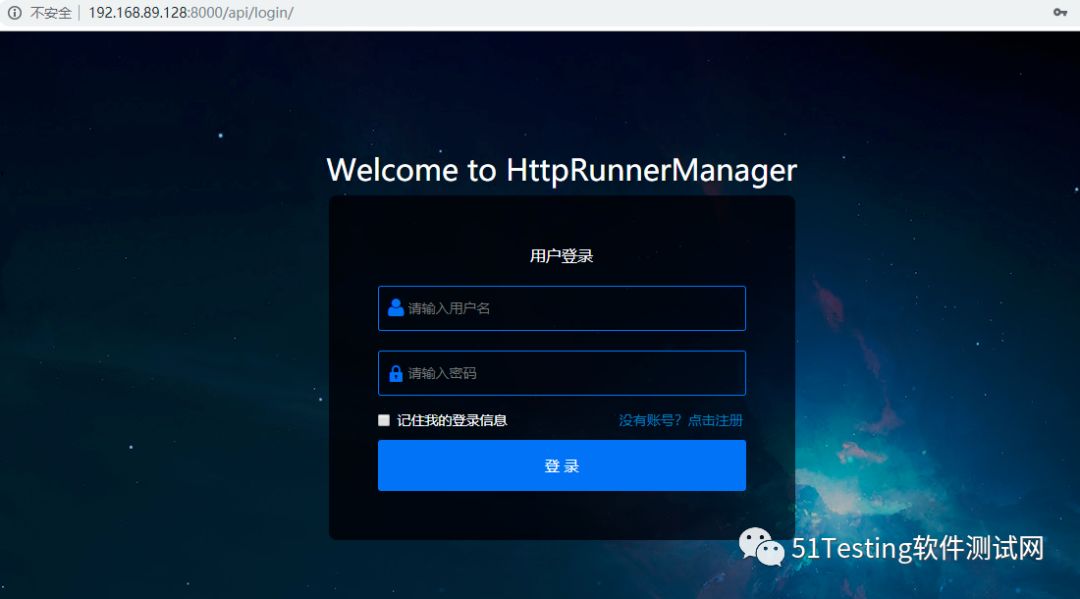Image resolution: width=1080 pixels, height=599 pixels.
Task: Click the 不安全 security label
Action: tap(50, 12)
